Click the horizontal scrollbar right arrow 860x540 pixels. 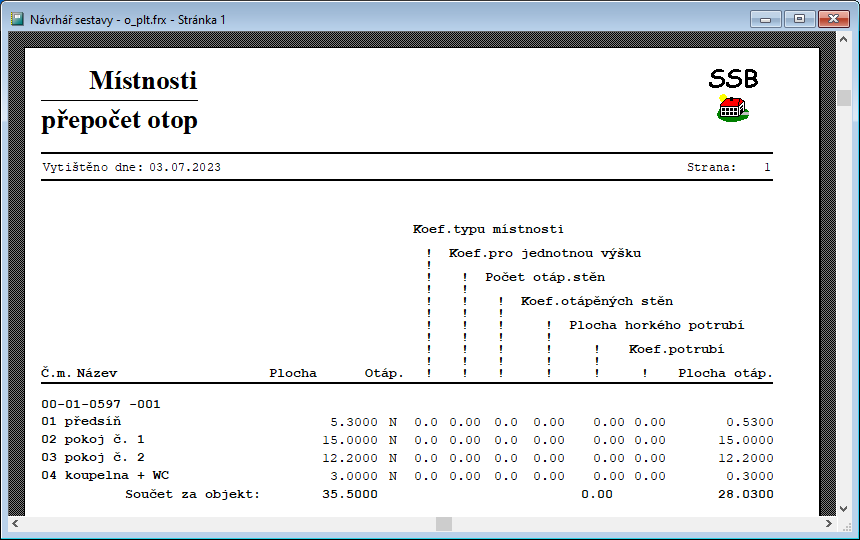(x=829, y=524)
